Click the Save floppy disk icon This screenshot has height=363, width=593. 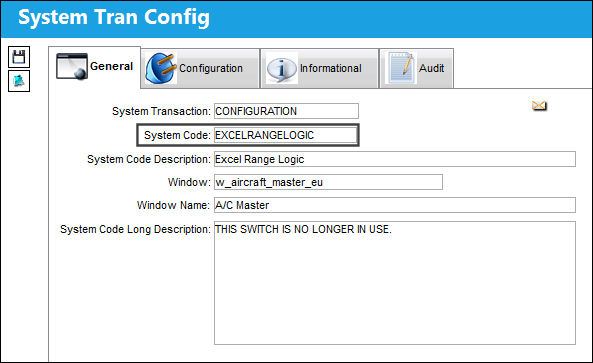tap(19, 57)
